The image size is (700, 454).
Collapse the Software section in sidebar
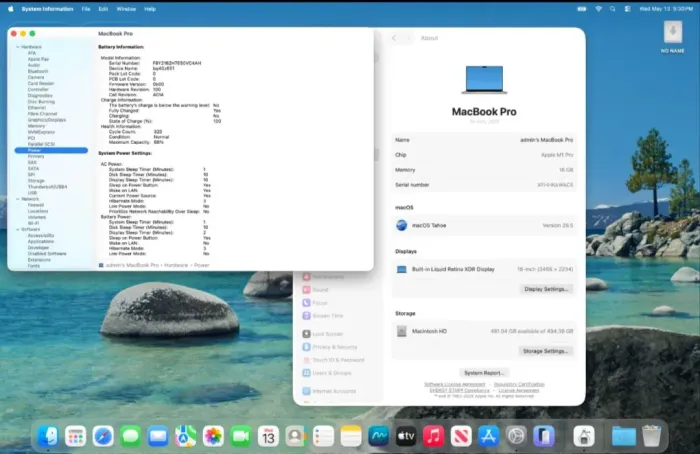pyautogui.click(x=18, y=229)
